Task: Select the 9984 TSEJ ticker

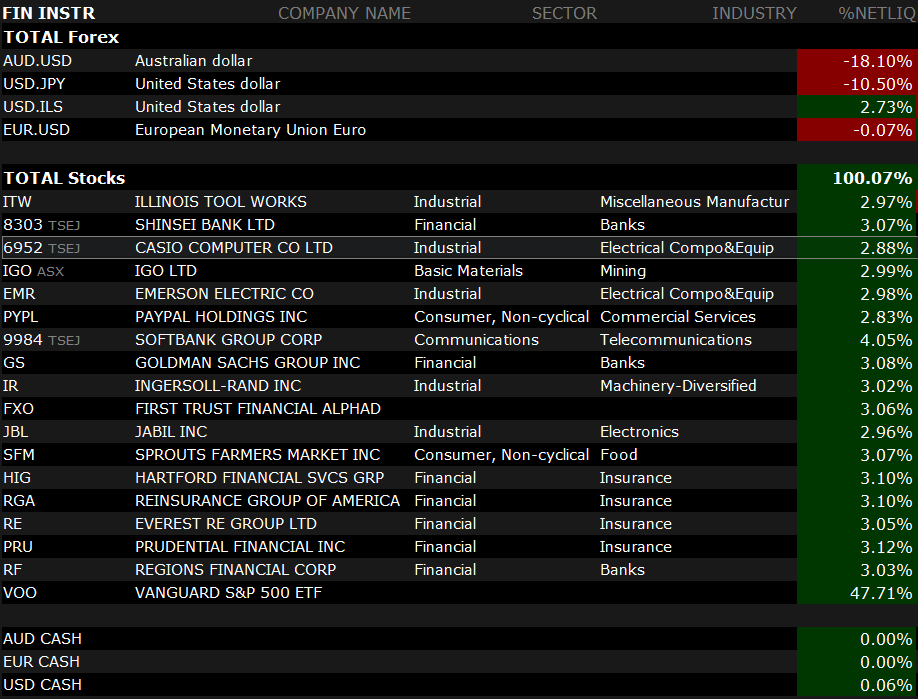Action: click(41, 340)
